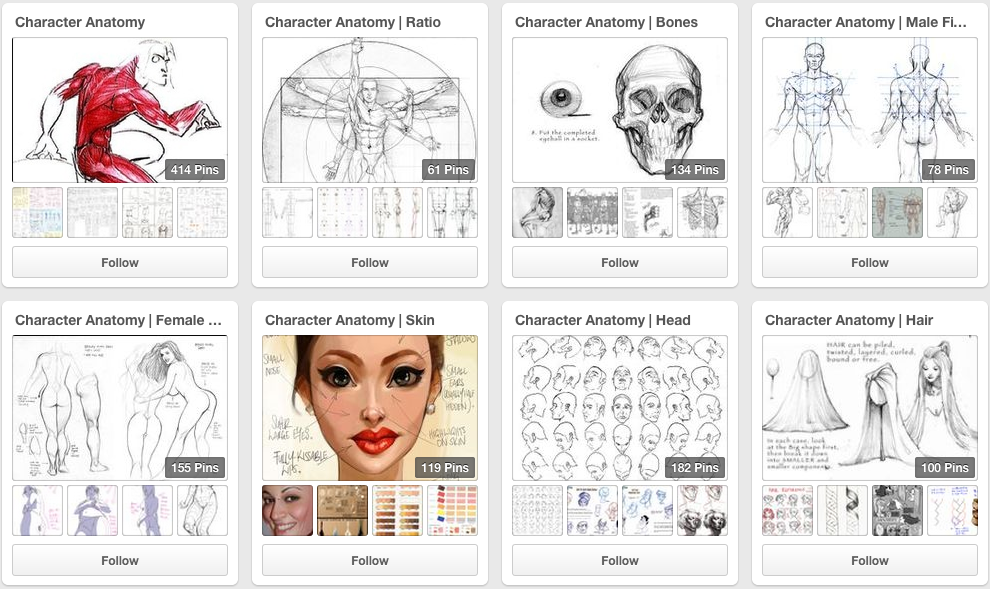Click Follow under Character Anatomy | Bones
The width and height of the screenshot is (990, 589).
(x=620, y=262)
